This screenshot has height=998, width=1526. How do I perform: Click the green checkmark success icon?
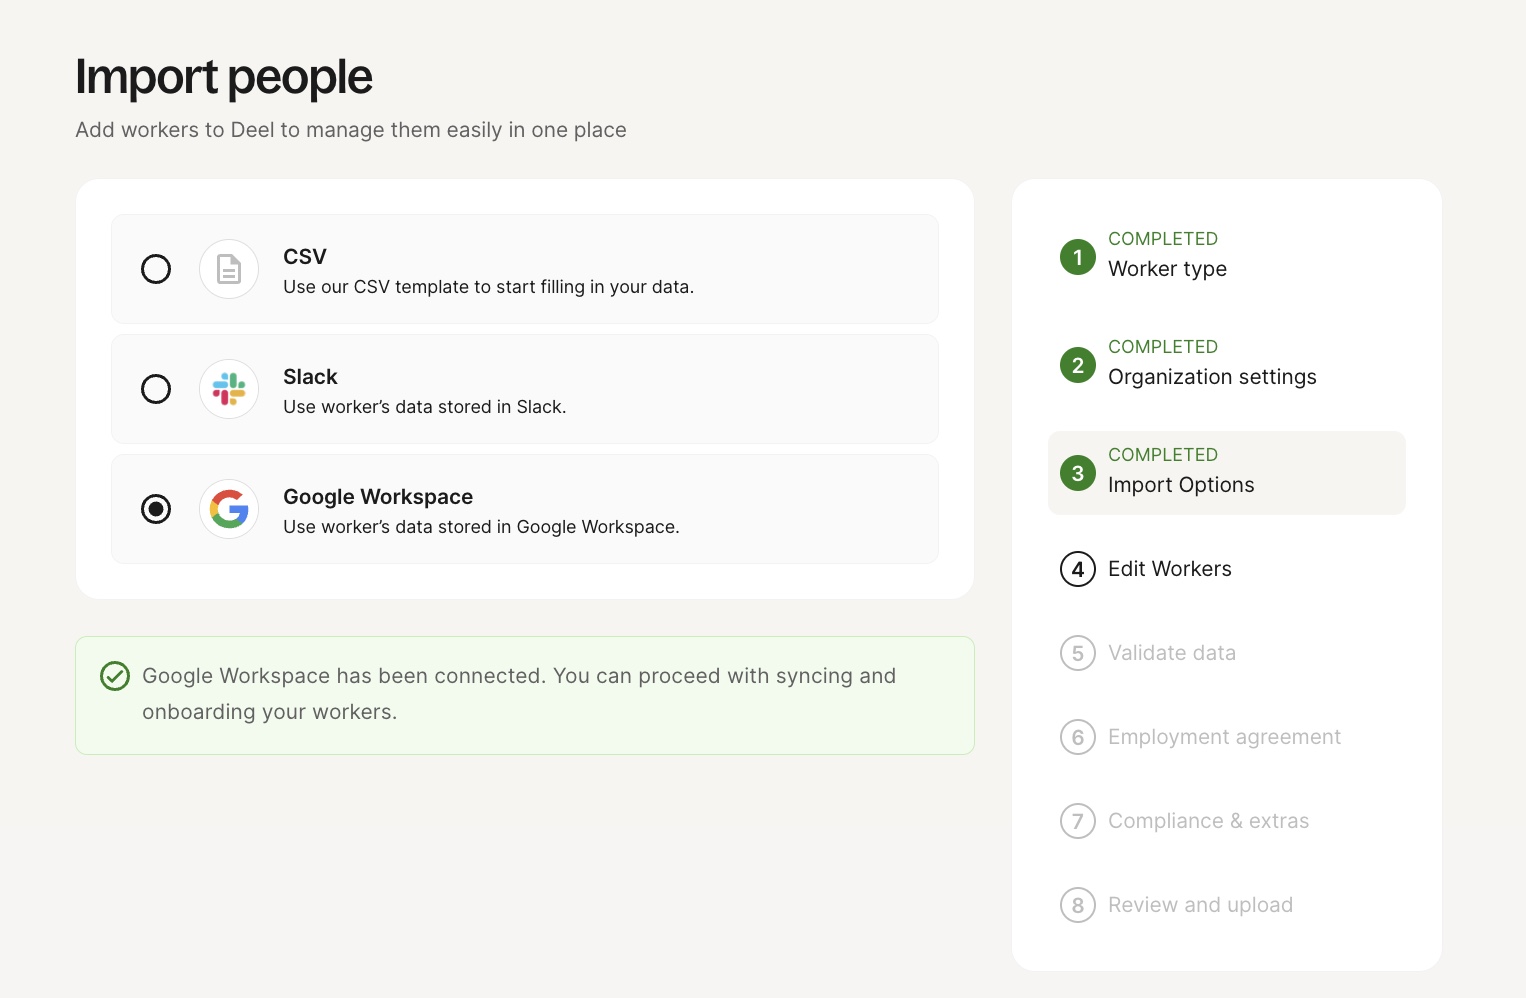coord(115,676)
